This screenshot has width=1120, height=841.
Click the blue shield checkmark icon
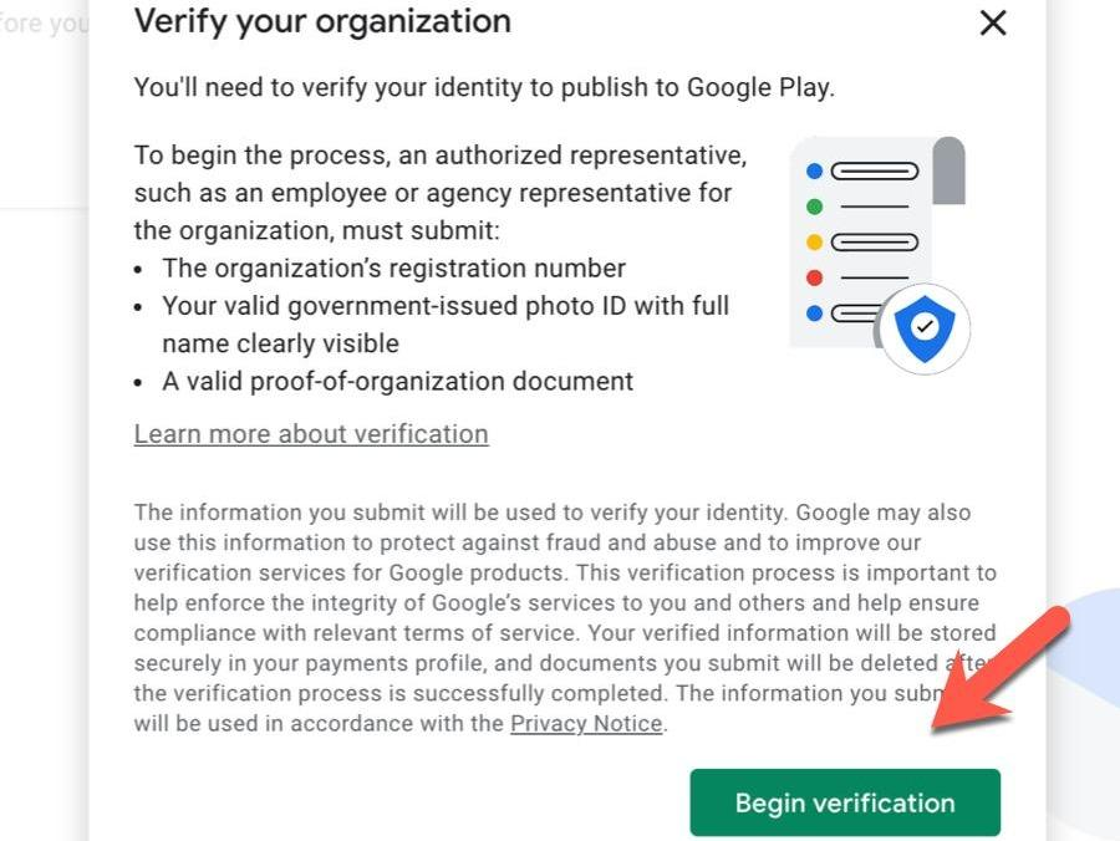925,329
